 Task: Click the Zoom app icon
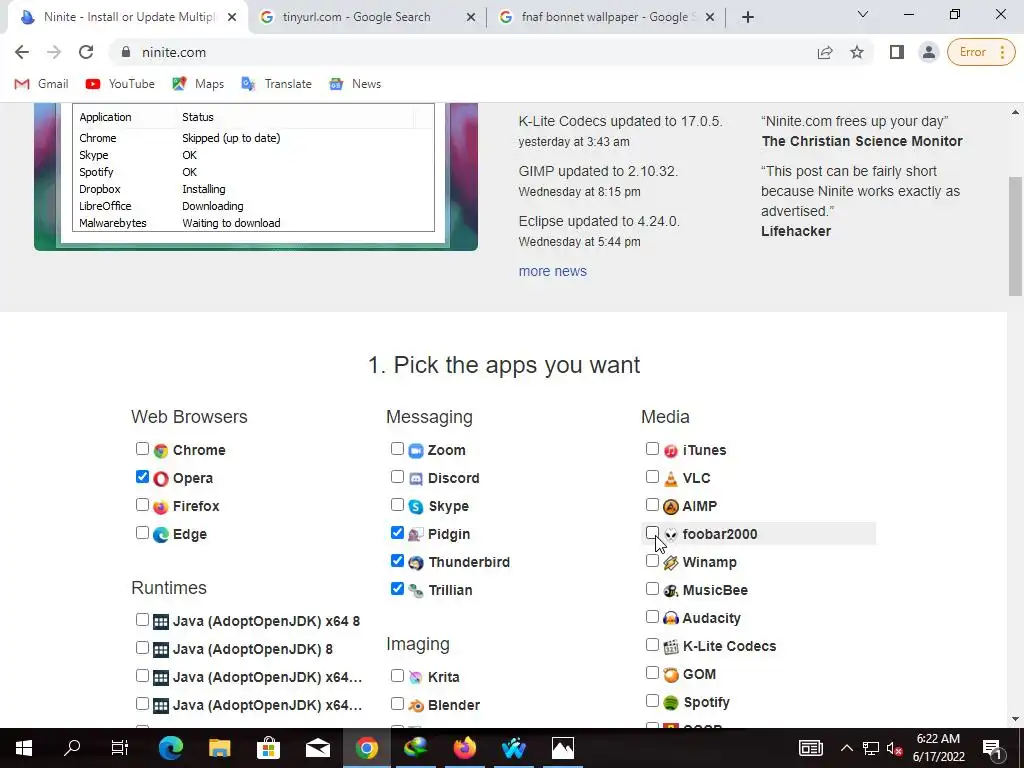(416, 451)
